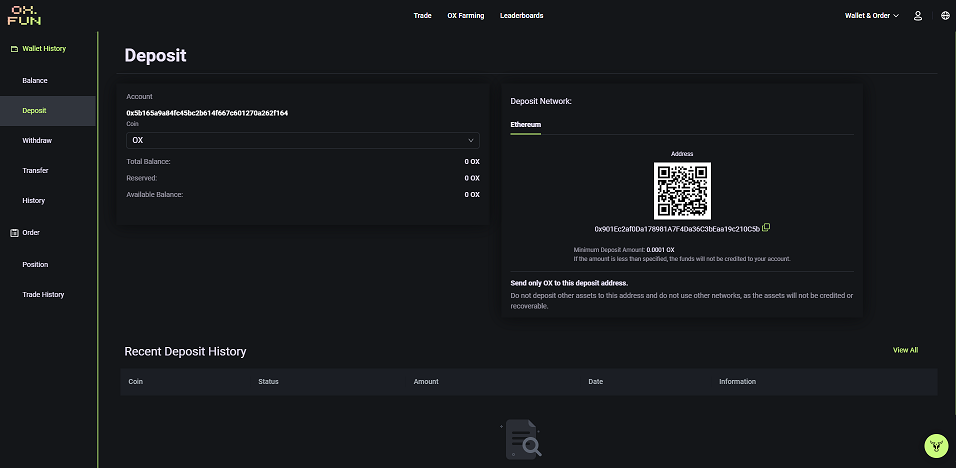Screen dimensions: 956x468
Task: Click the Wallet History folder icon
Action: pyautogui.click(x=15, y=49)
